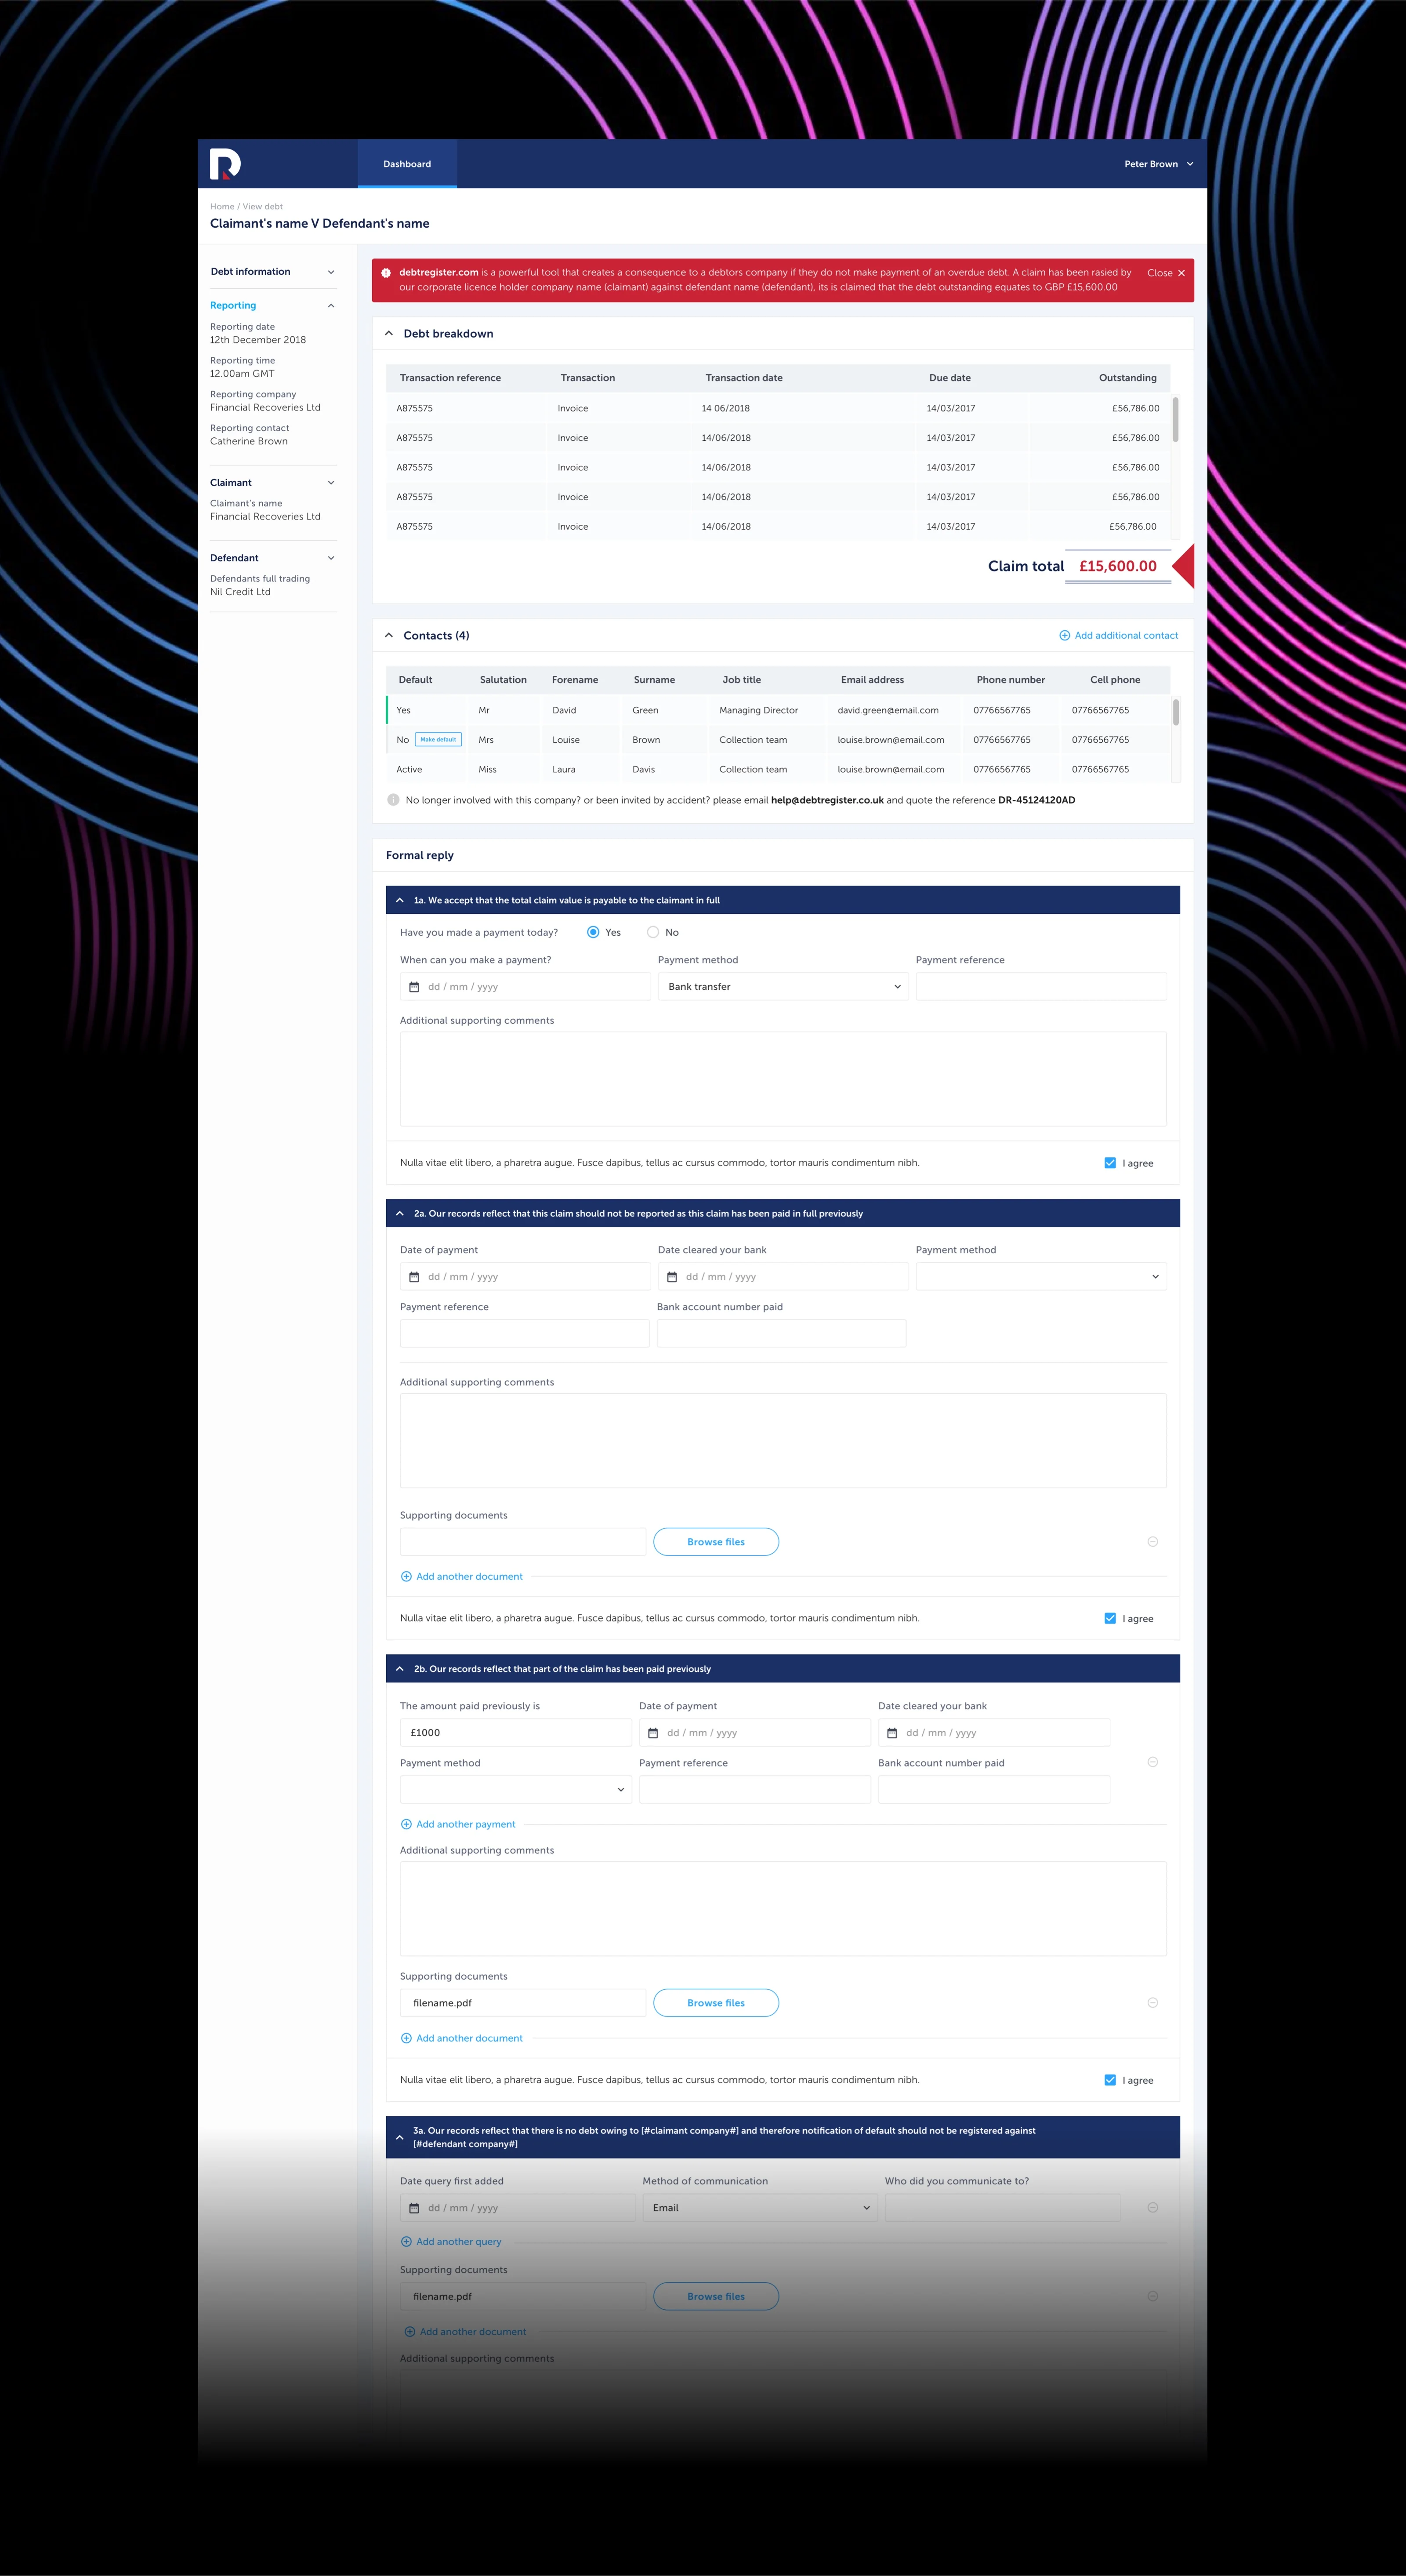Click plus icon of Add another payment

406,1825
